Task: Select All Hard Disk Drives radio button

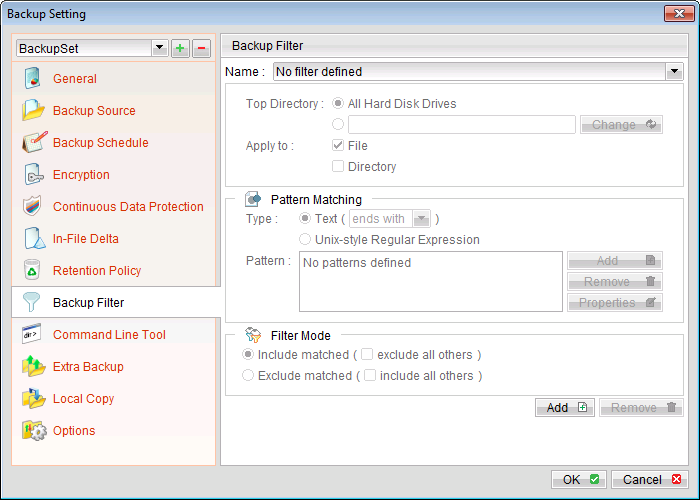Action: (338, 104)
